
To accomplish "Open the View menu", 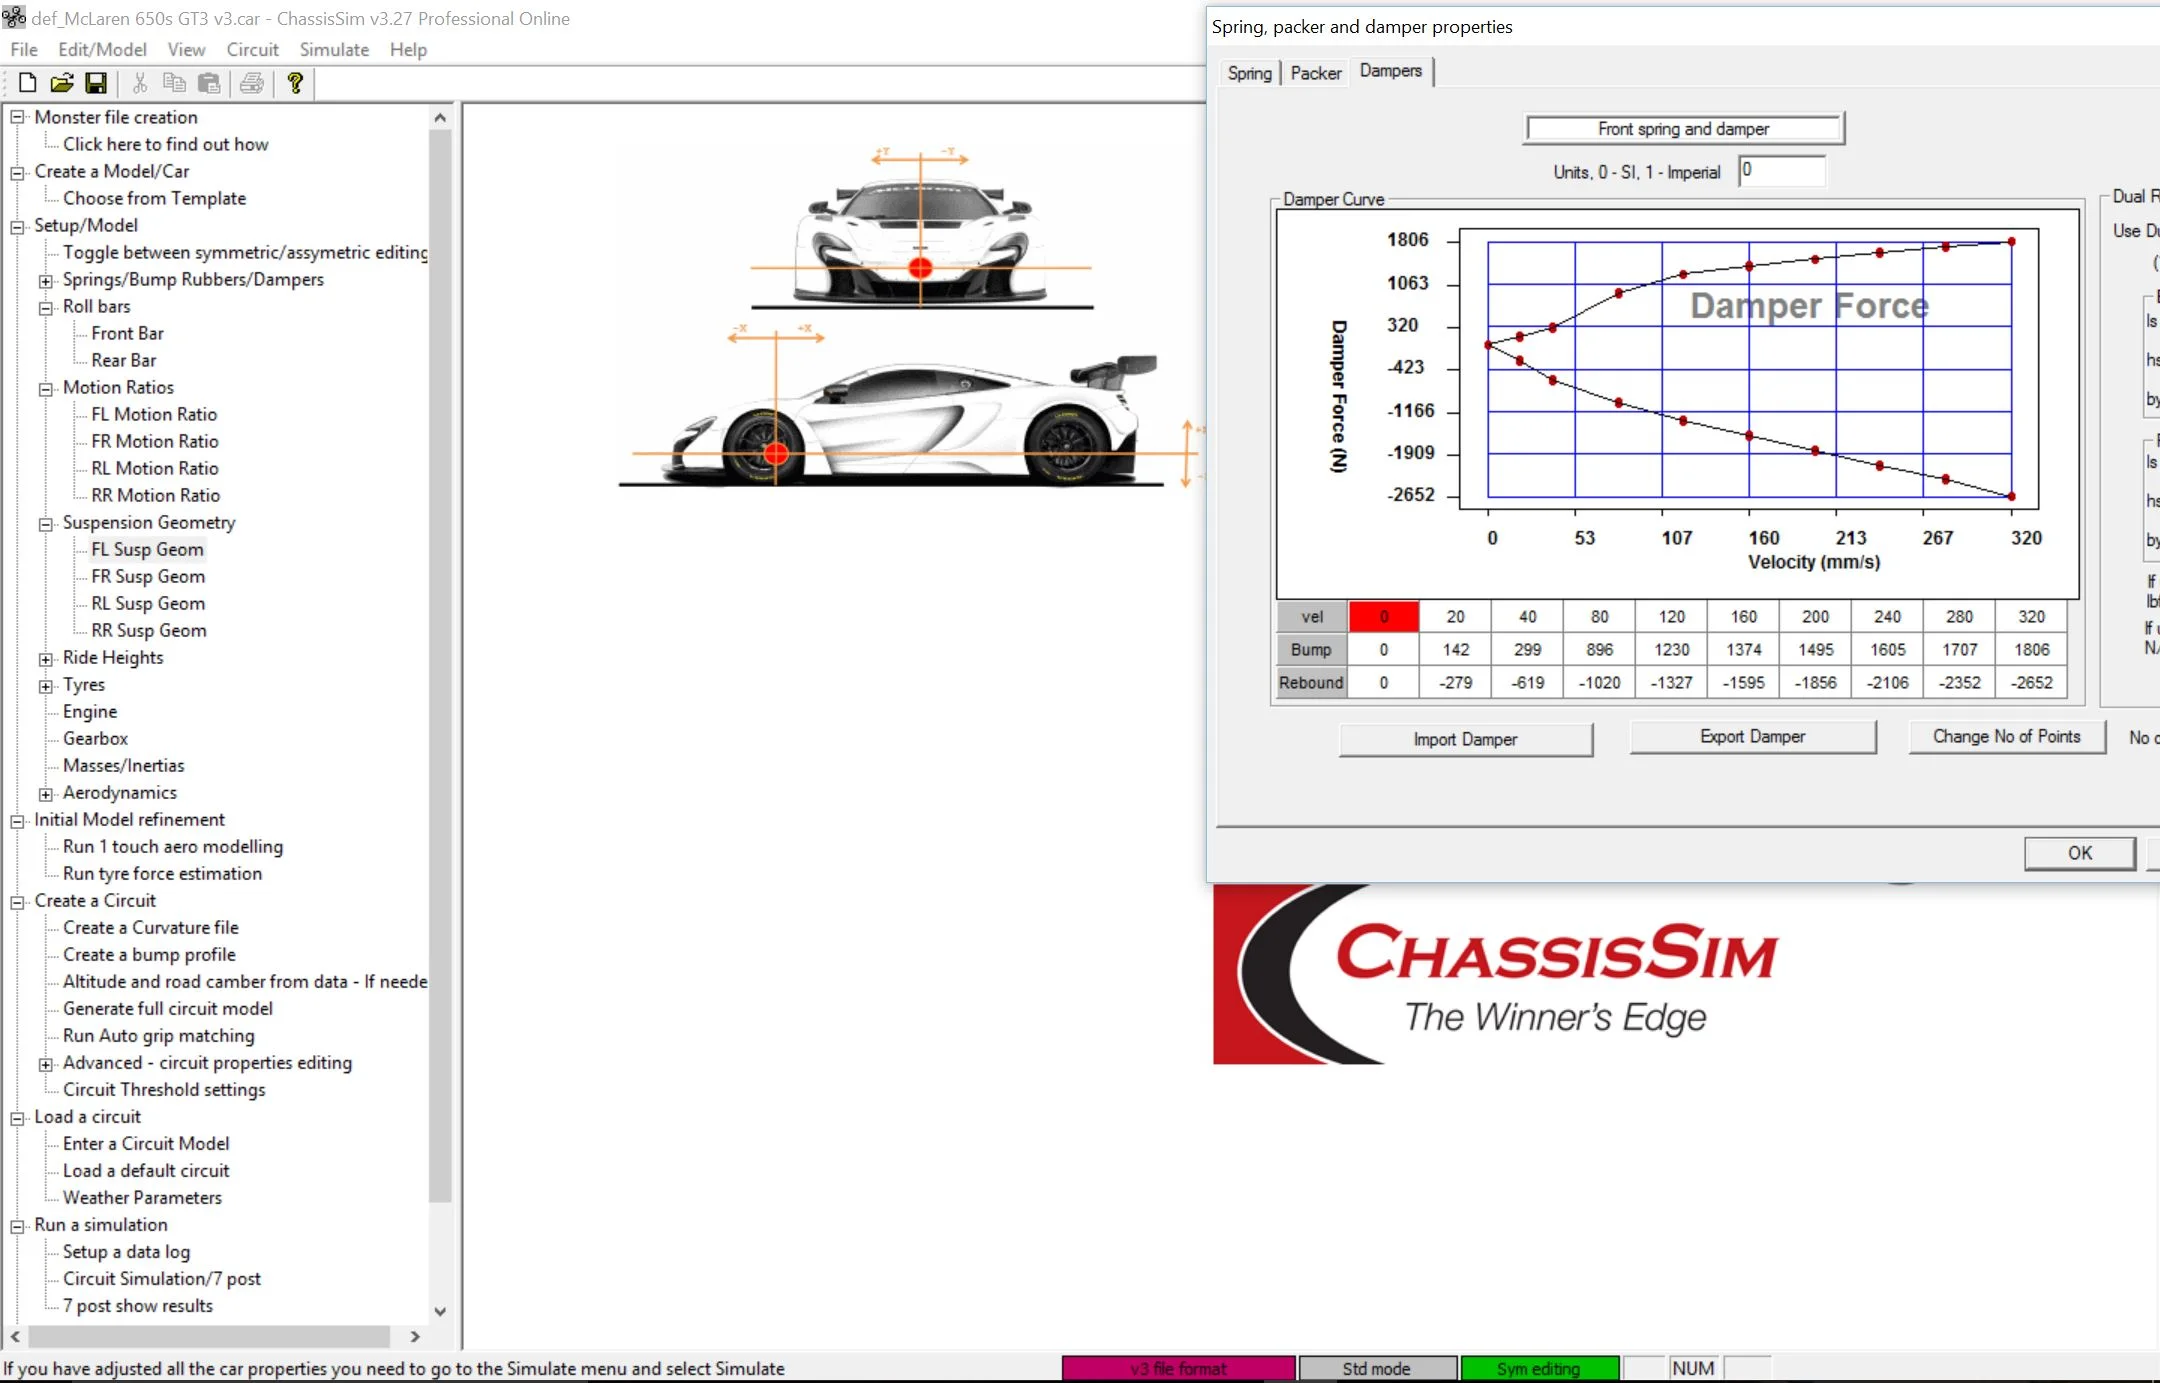I will pos(186,50).
